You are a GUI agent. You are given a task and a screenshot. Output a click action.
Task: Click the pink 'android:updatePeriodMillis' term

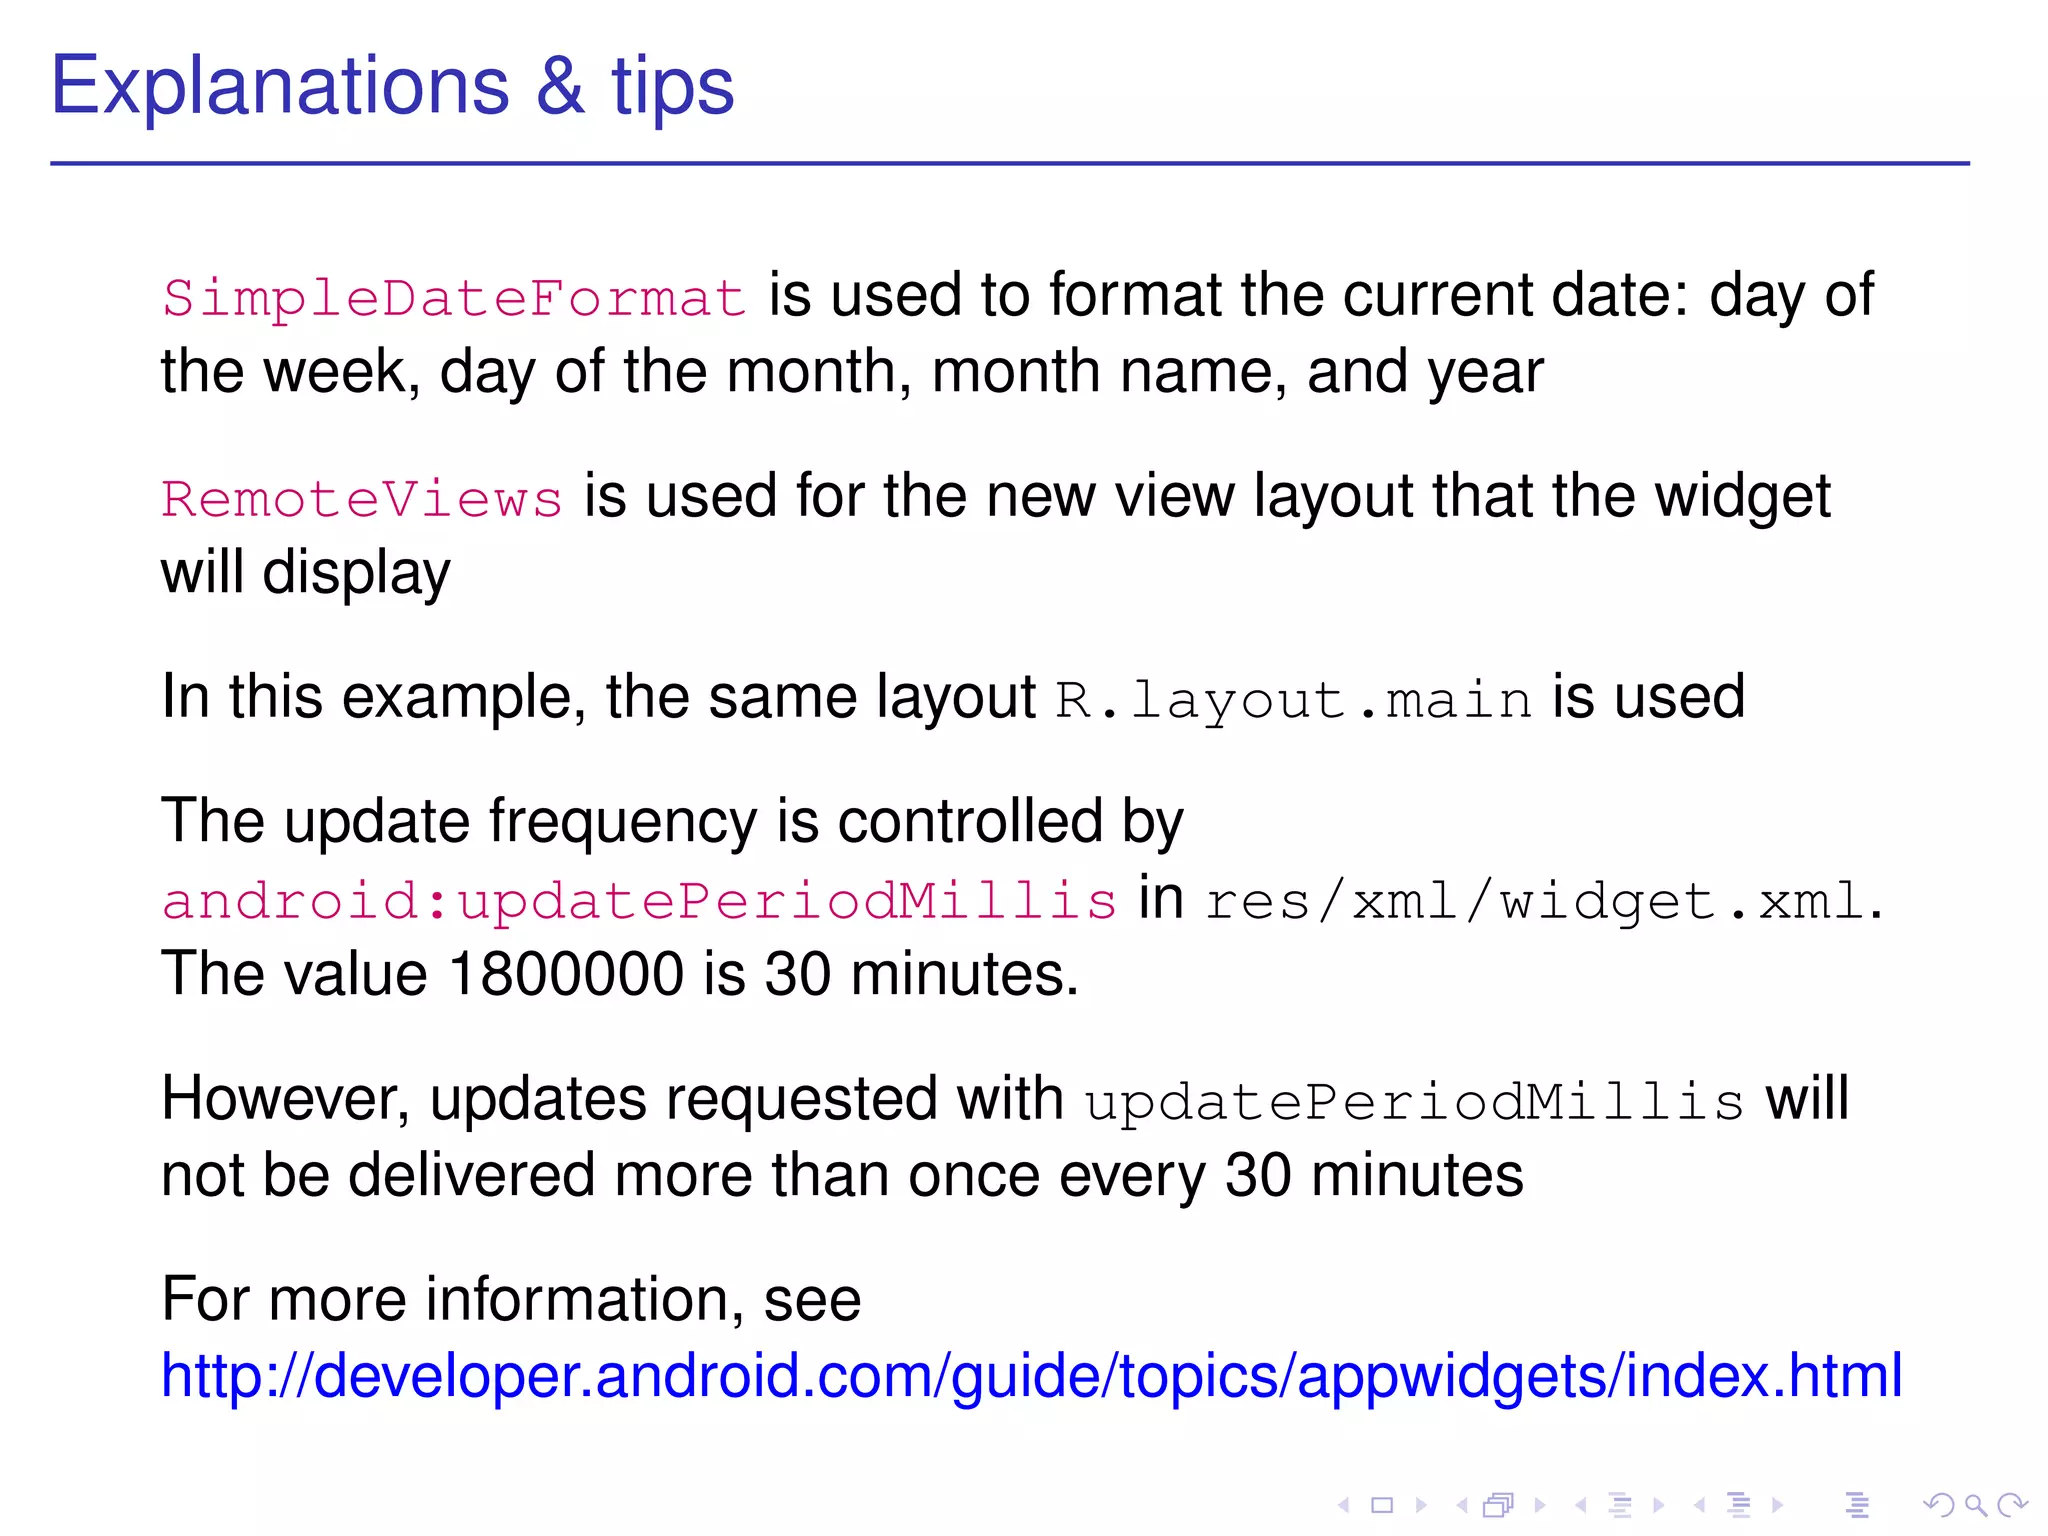click(x=639, y=901)
